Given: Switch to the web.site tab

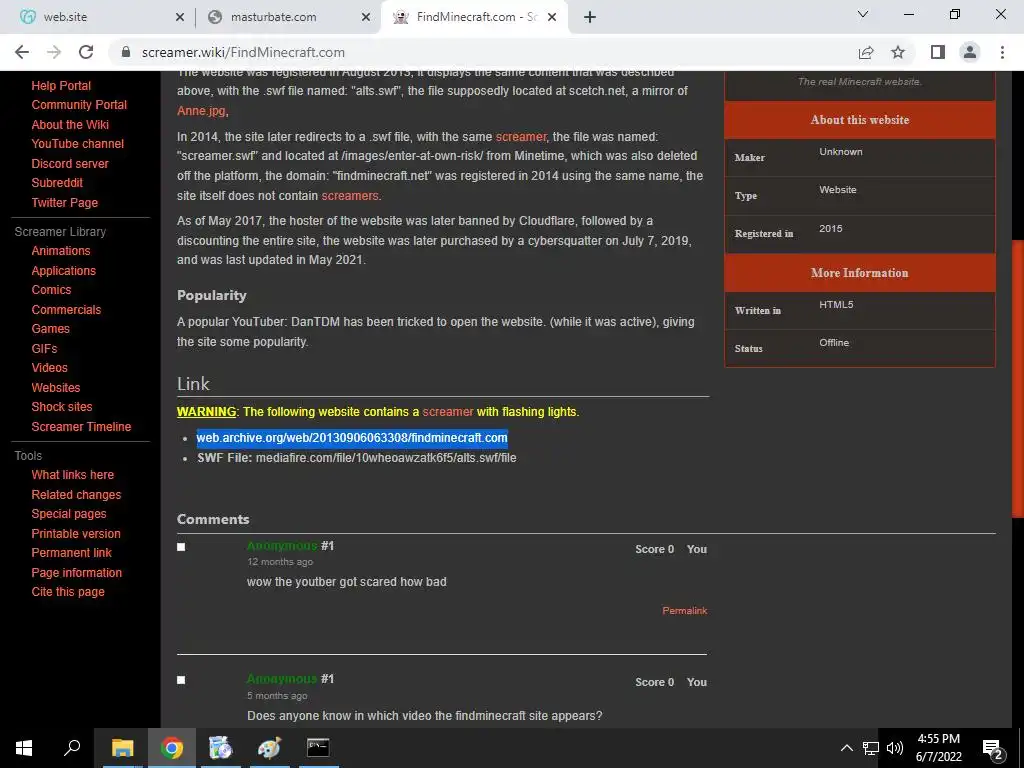Looking at the screenshot, I should (98, 18).
